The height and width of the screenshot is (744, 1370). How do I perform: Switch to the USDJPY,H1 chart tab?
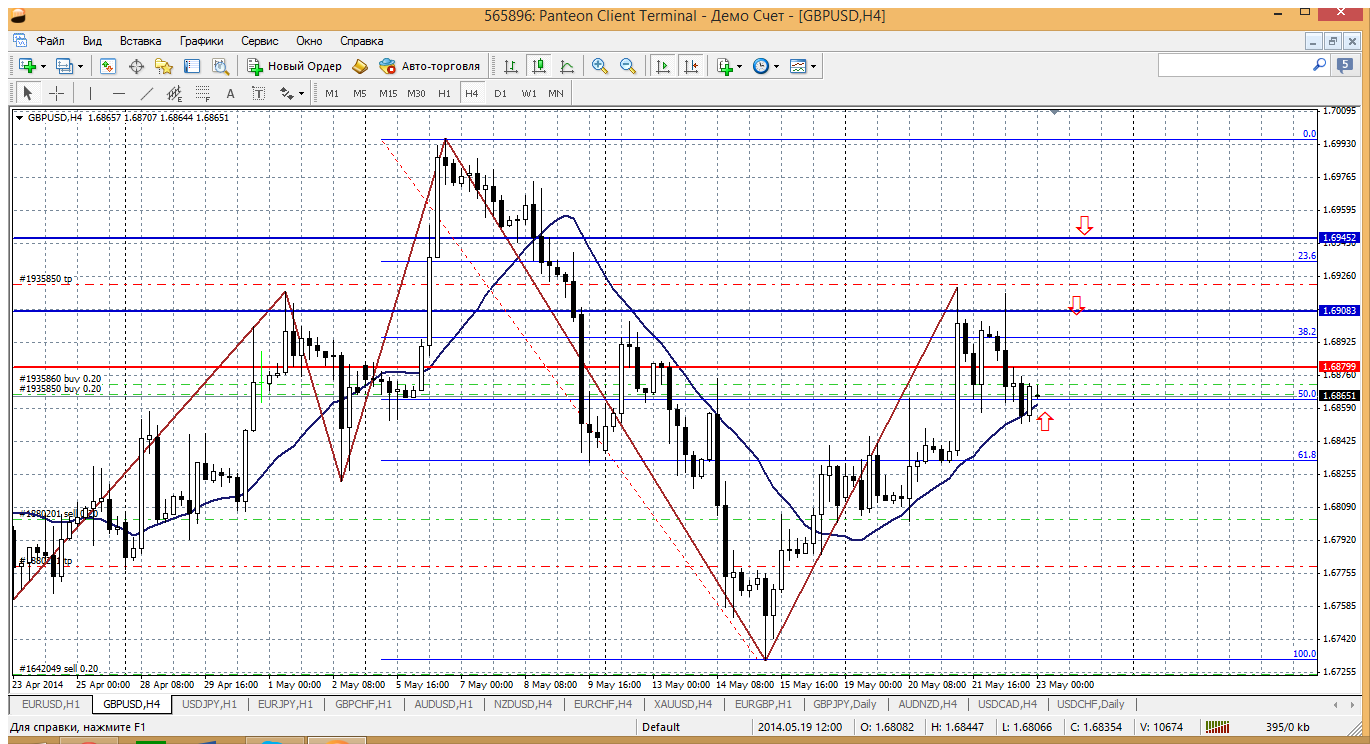coord(209,705)
